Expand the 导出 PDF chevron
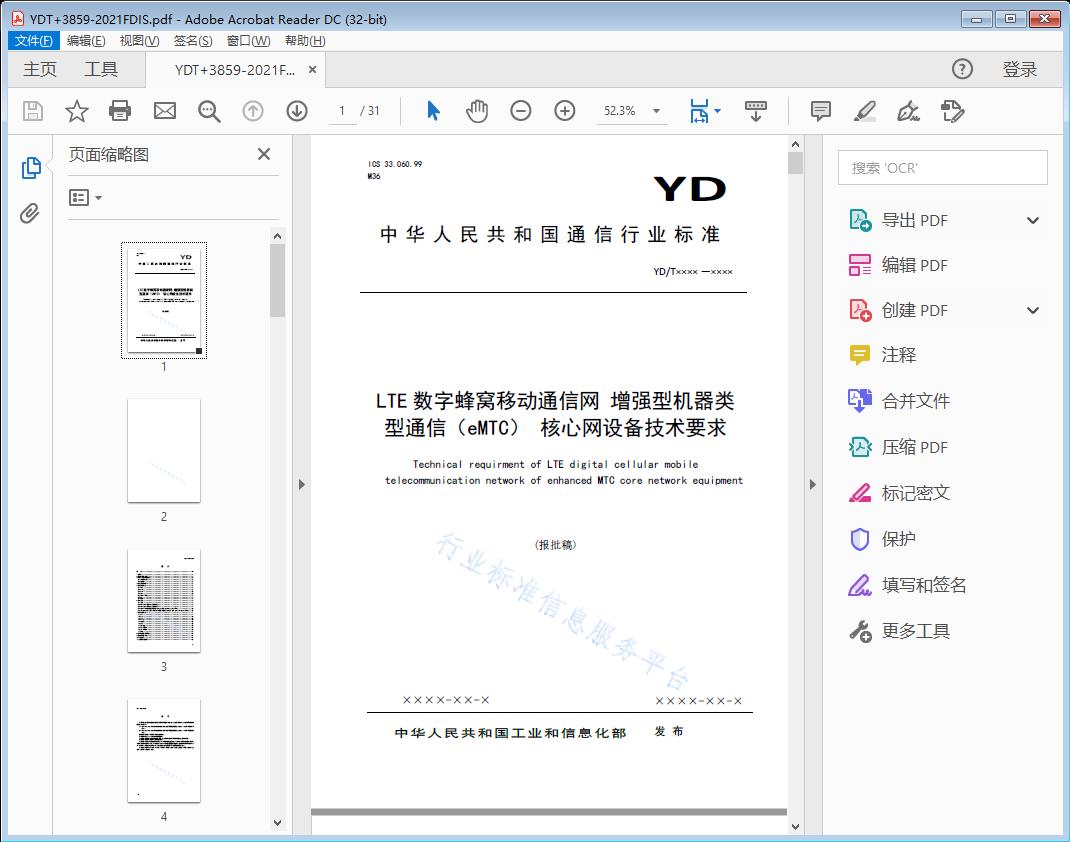The image size is (1070, 842). (x=1032, y=219)
